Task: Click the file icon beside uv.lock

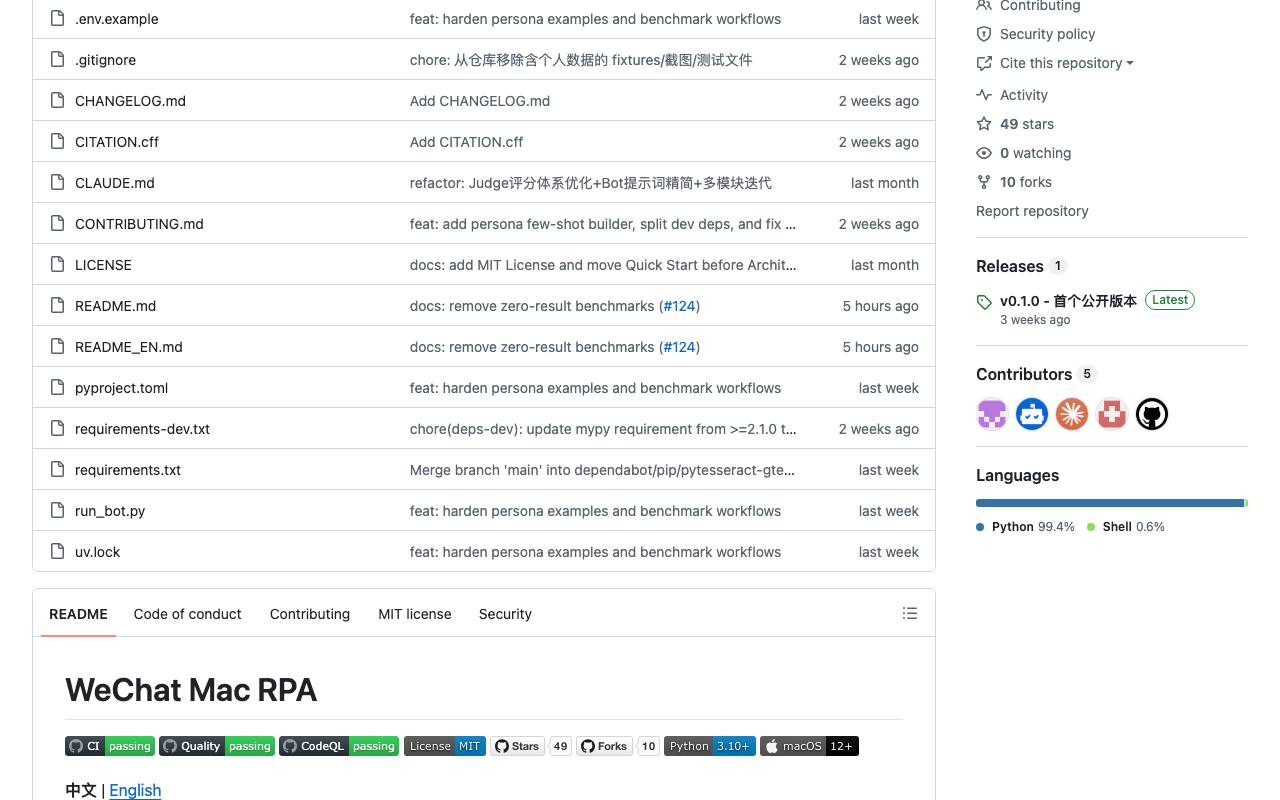Action: point(58,552)
